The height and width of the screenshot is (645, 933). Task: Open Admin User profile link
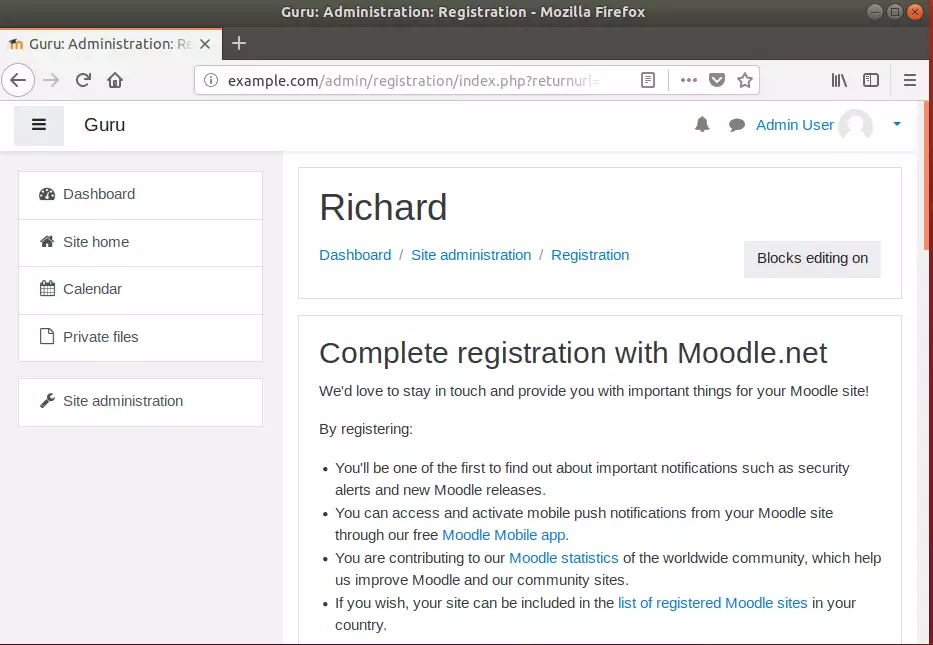coord(794,125)
